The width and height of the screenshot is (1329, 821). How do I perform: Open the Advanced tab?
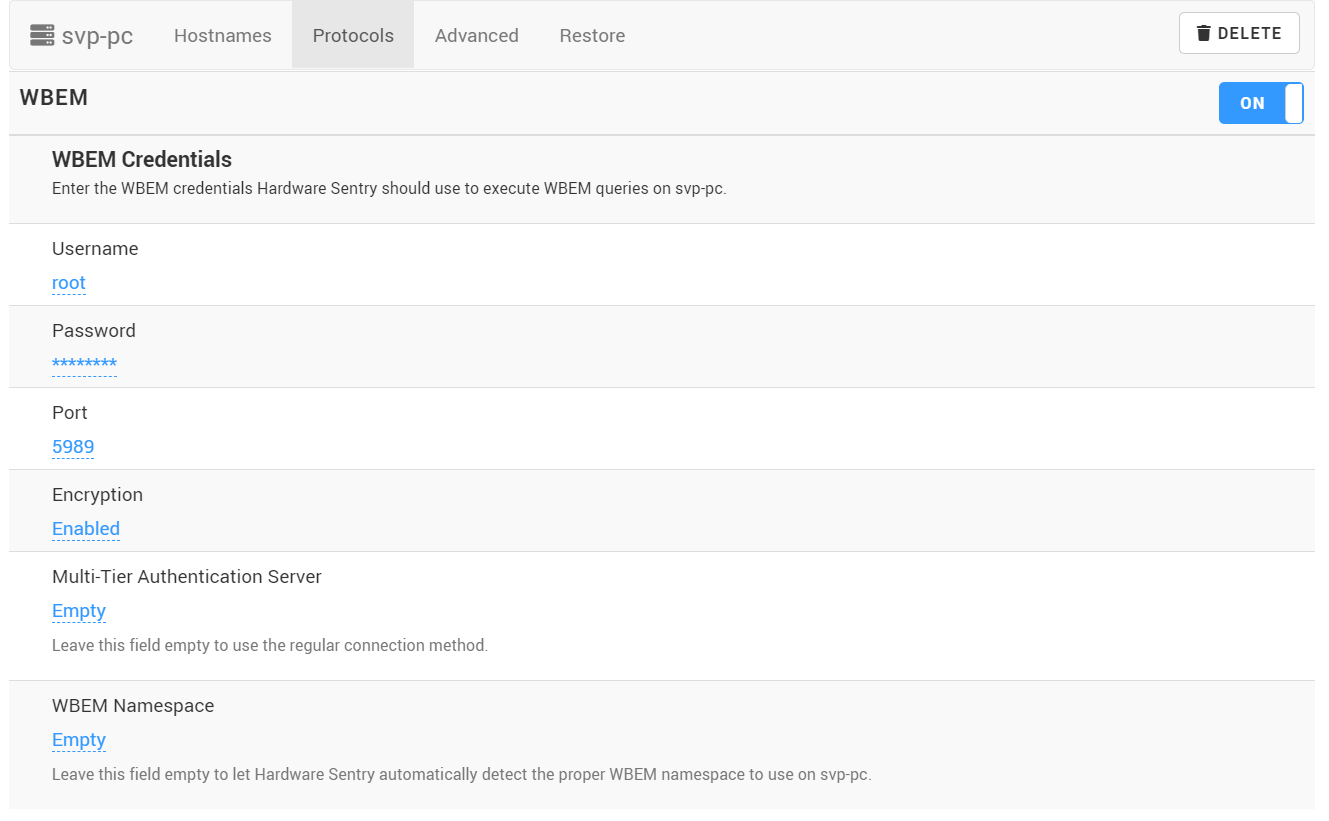476,35
